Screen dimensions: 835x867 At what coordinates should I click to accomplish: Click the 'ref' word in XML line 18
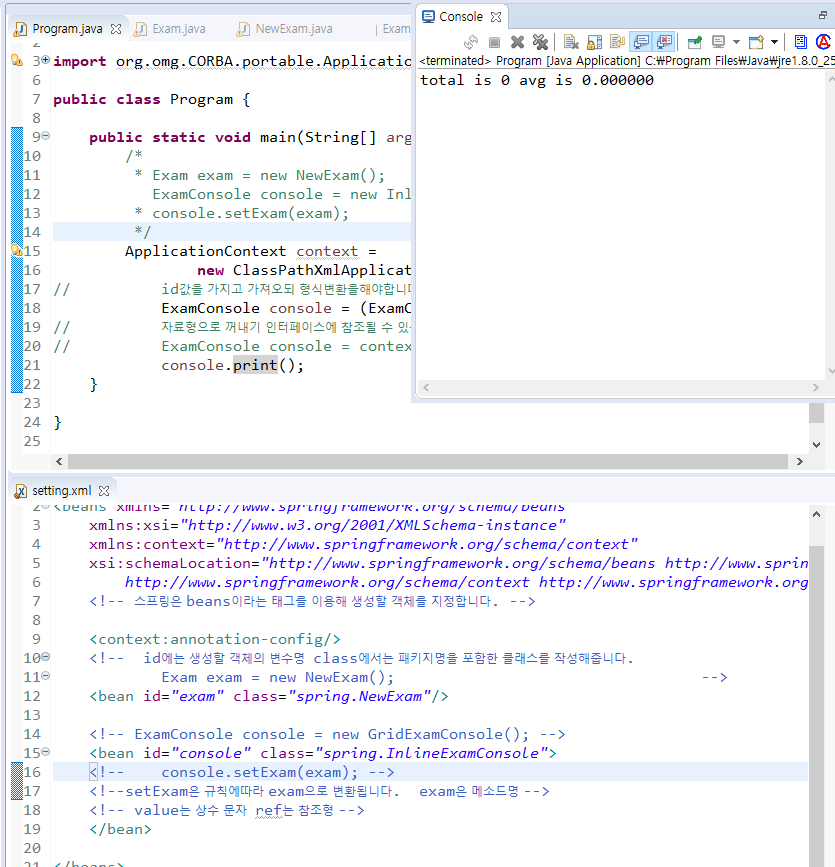pyautogui.click(x=269, y=810)
